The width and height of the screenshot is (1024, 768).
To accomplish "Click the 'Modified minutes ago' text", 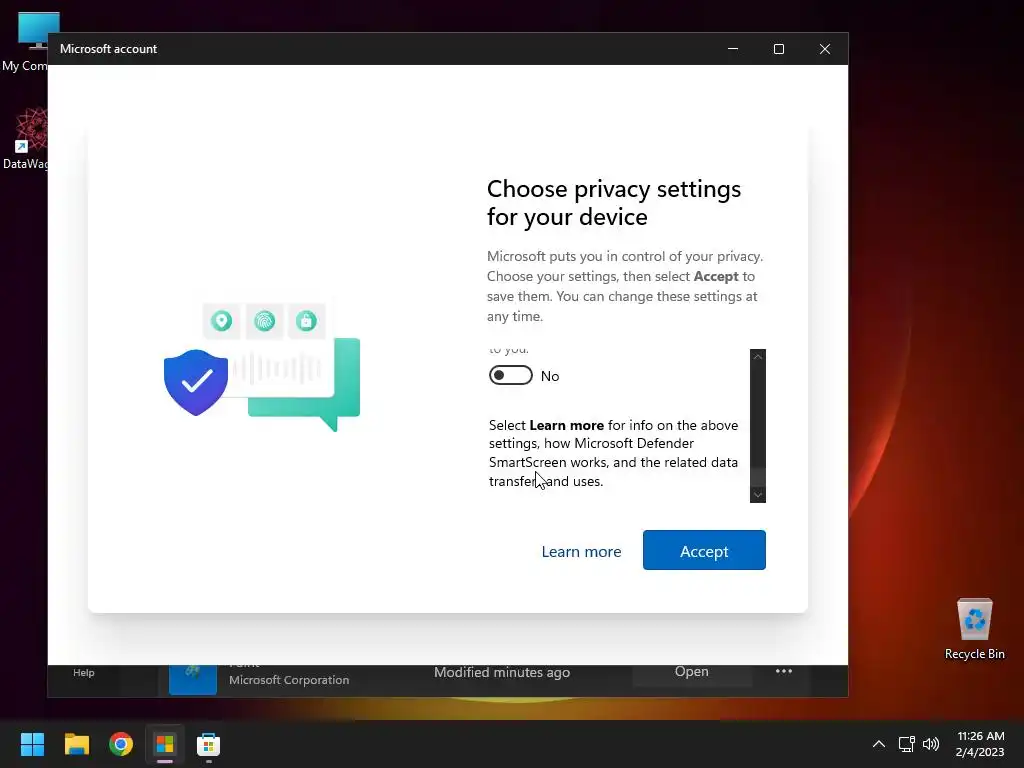I will pyautogui.click(x=502, y=672).
